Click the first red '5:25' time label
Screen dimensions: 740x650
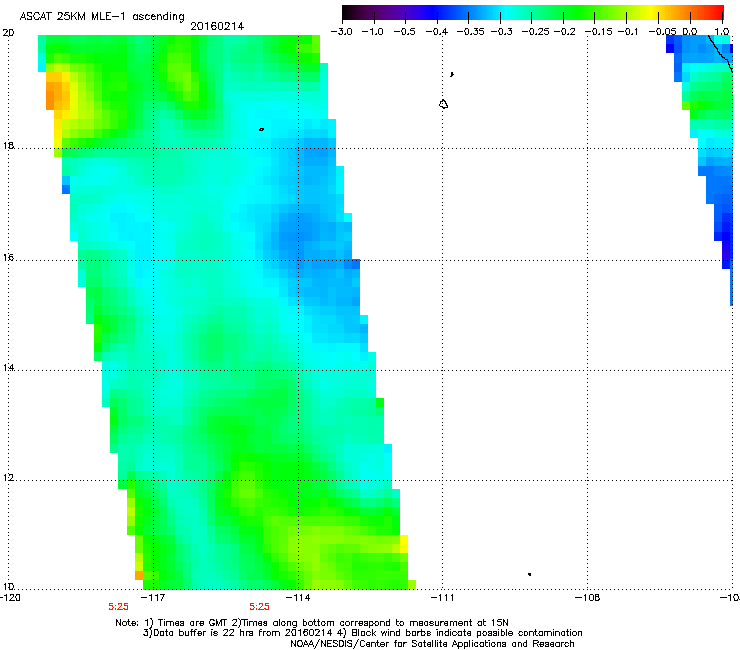pos(118,607)
